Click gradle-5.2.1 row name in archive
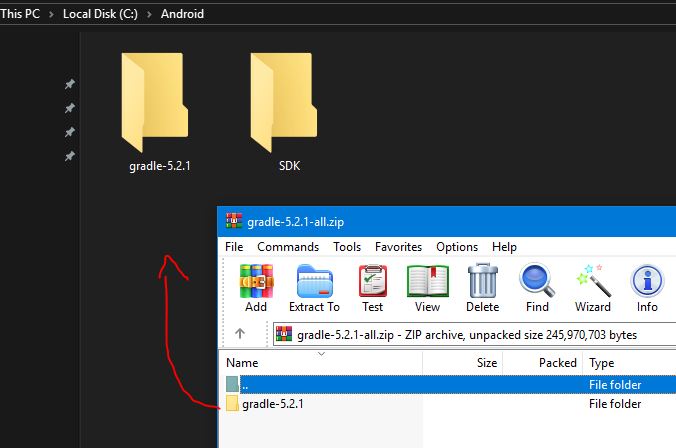The image size is (676, 448). (273, 404)
